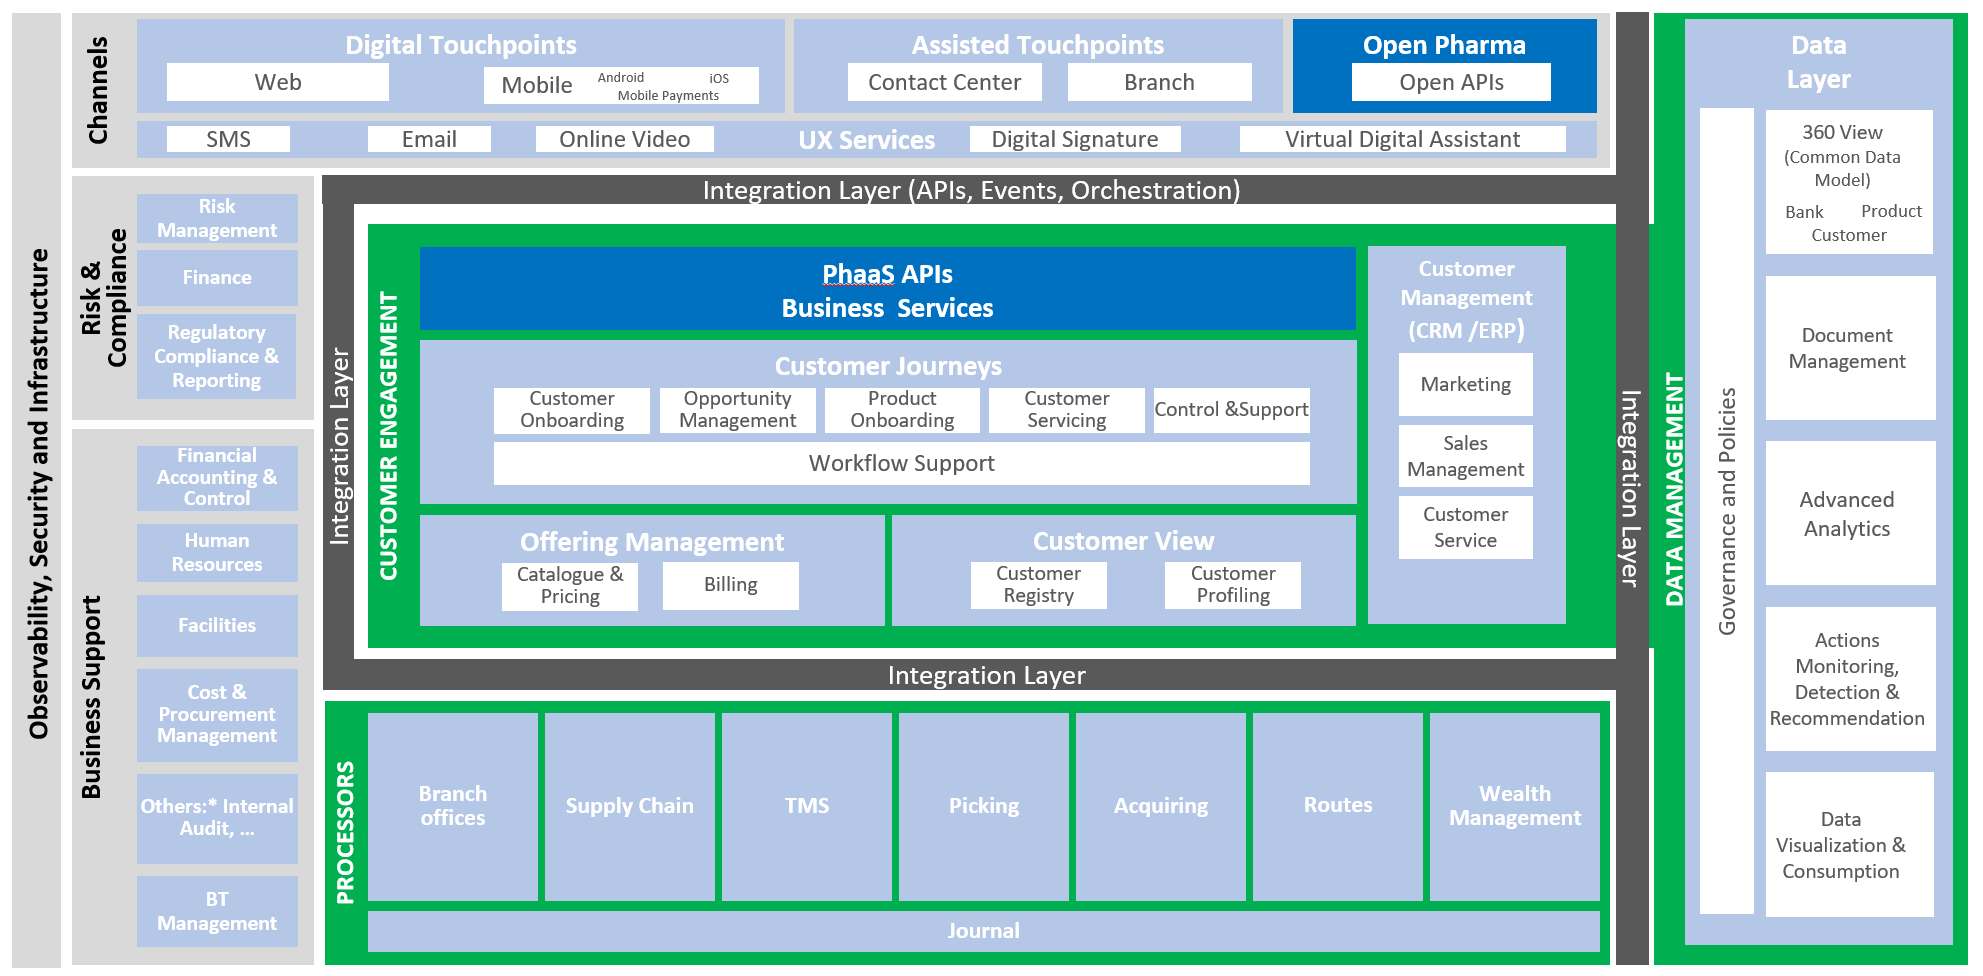Open the Contact Center element
Screen dimensions: 1983x976
(x=944, y=82)
